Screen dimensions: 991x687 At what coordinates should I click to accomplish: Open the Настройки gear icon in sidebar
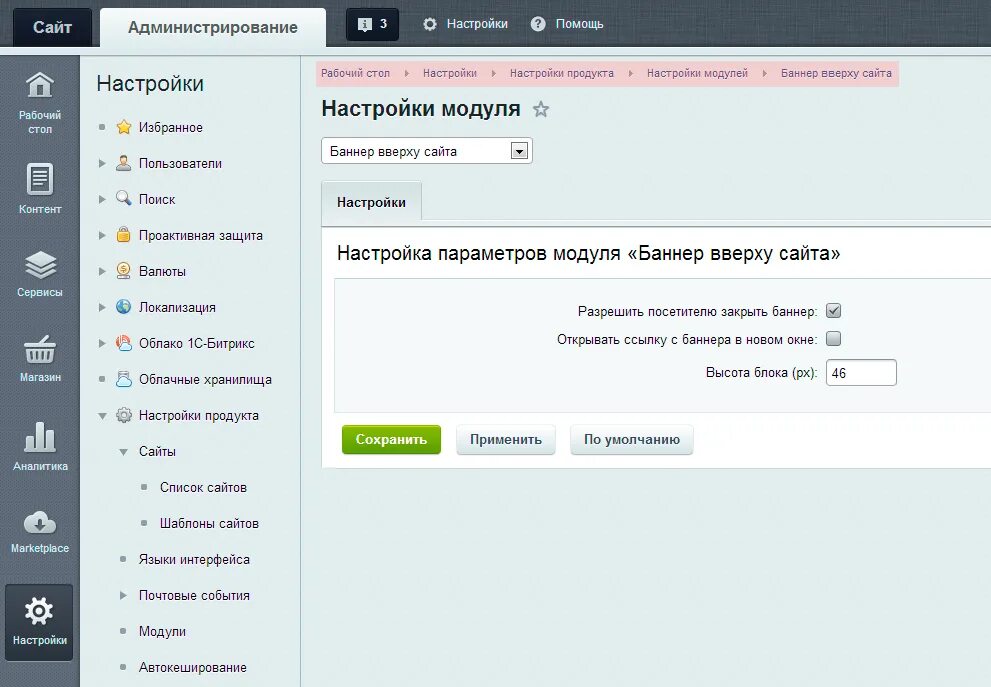pos(39,611)
